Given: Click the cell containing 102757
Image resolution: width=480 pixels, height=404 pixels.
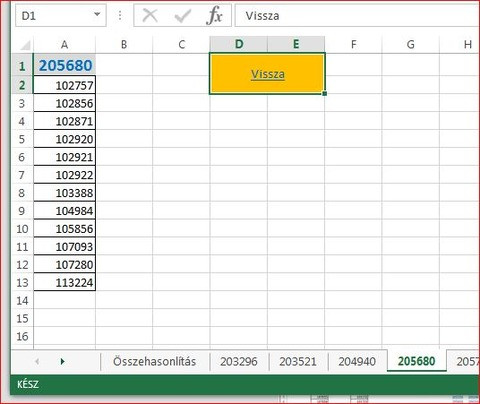Looking at the screenshot, I should coord(65,85).
